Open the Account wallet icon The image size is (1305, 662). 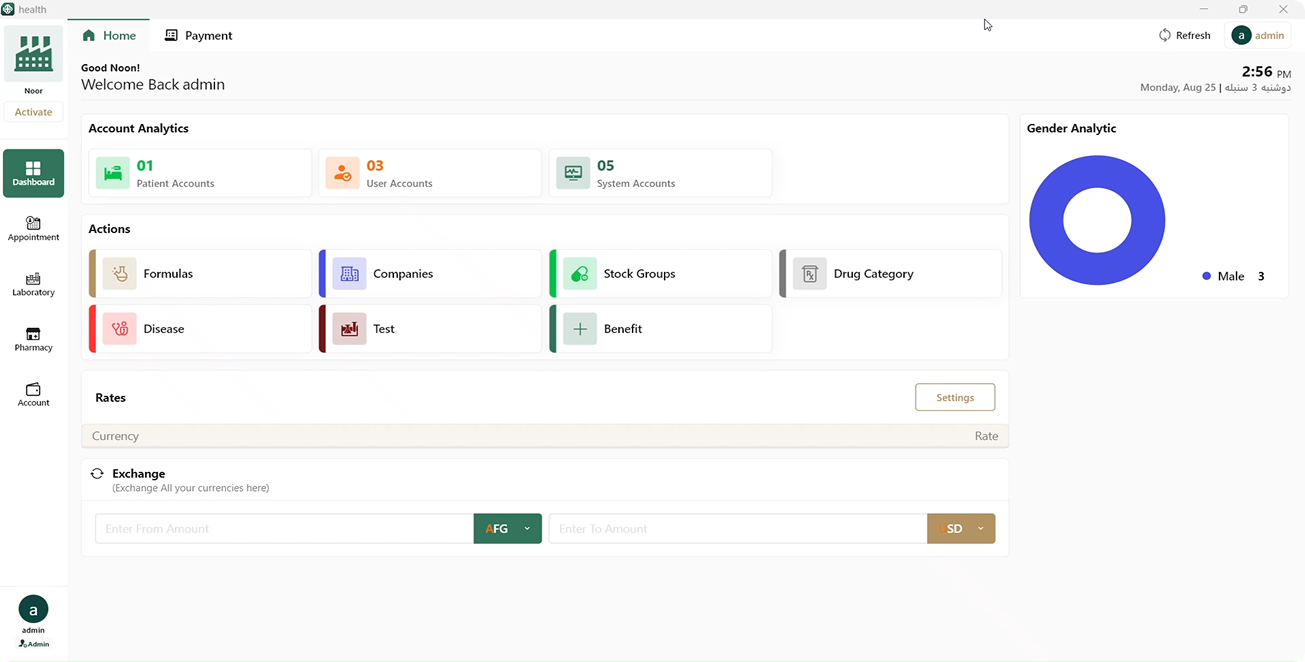coord(33,389)
